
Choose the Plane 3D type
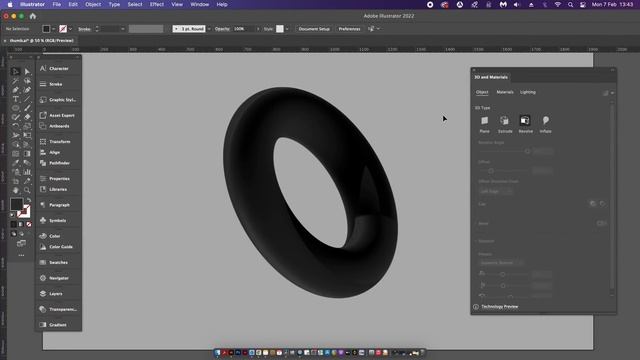(x=484, y=124)
